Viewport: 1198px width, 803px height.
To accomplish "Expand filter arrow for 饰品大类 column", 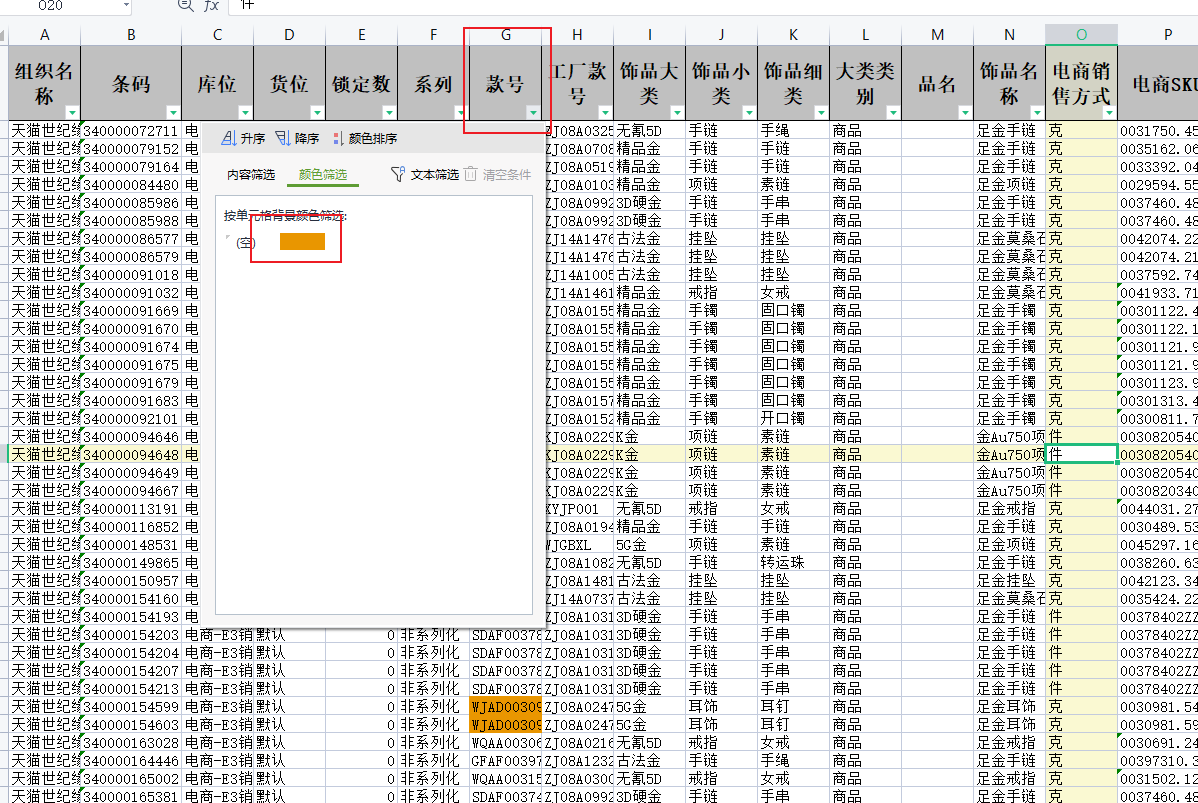I will click(677, 112).
